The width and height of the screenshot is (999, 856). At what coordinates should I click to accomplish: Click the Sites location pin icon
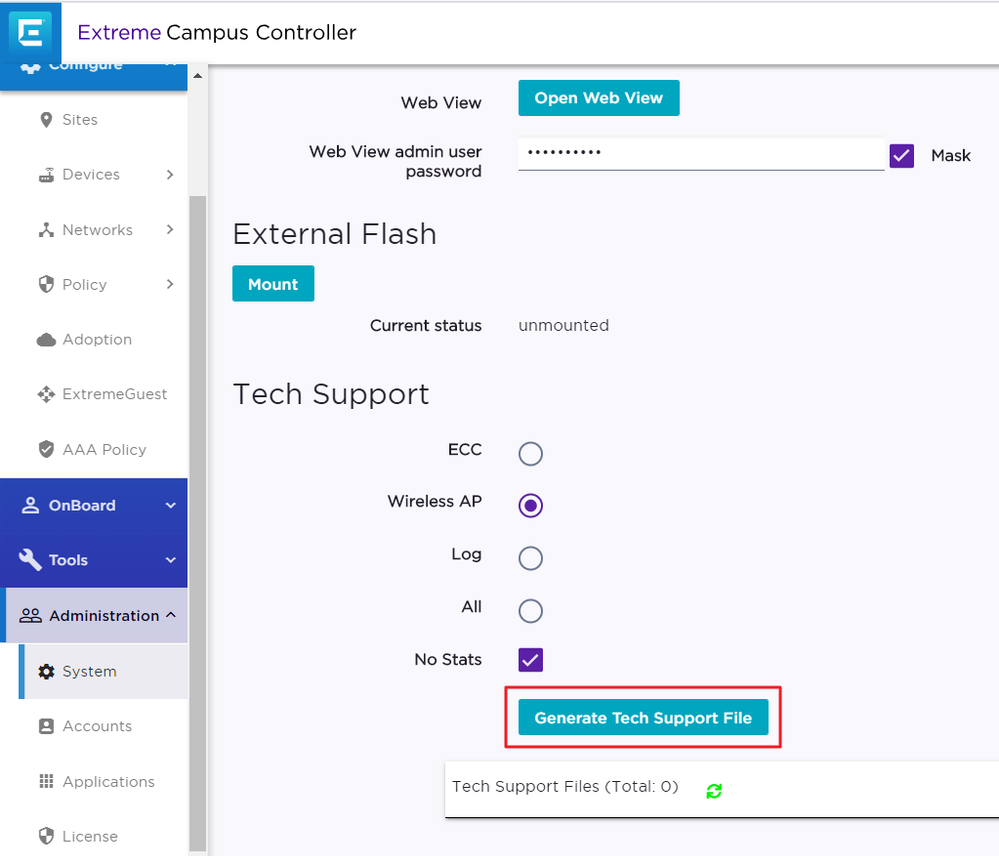click(x=46, y=120)
